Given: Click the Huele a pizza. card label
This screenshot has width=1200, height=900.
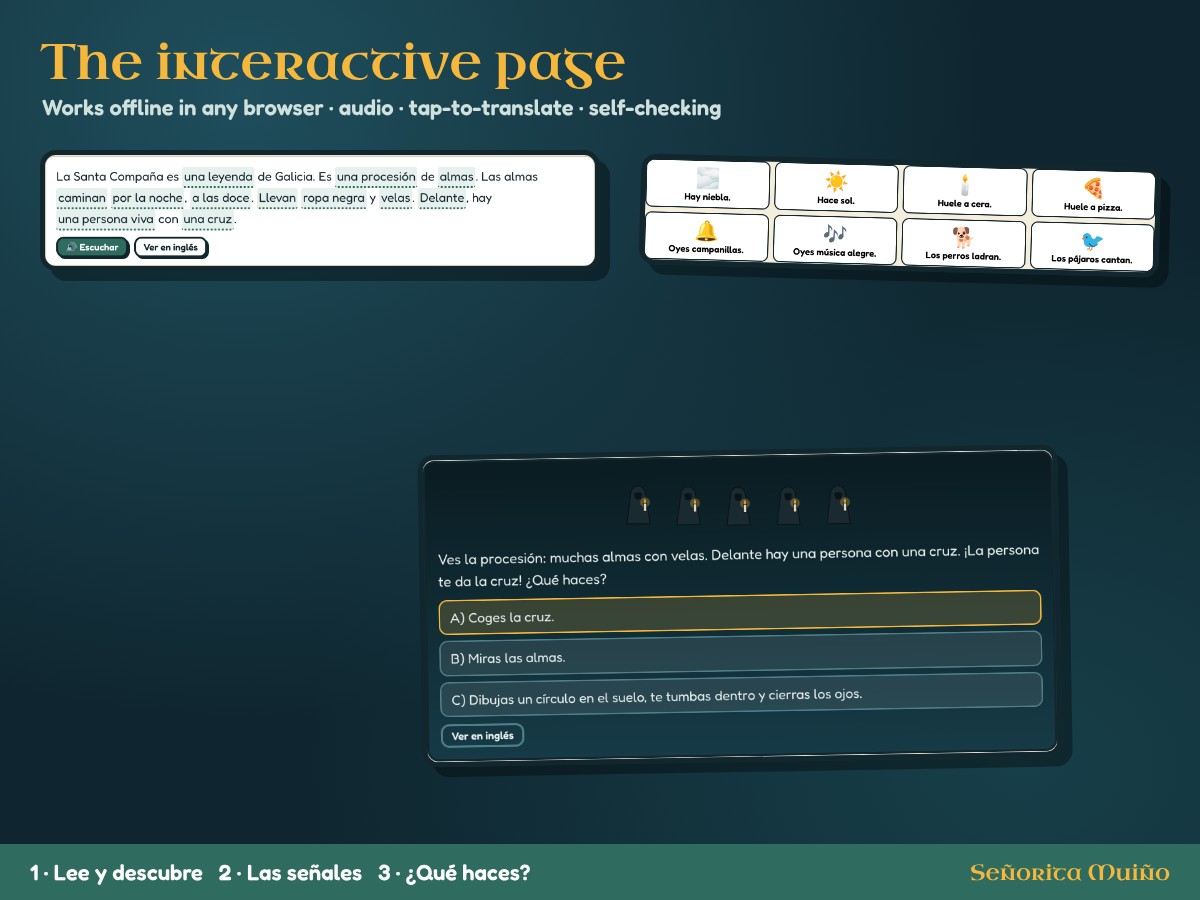Looking at the screenshot, I should (1093, 207).
